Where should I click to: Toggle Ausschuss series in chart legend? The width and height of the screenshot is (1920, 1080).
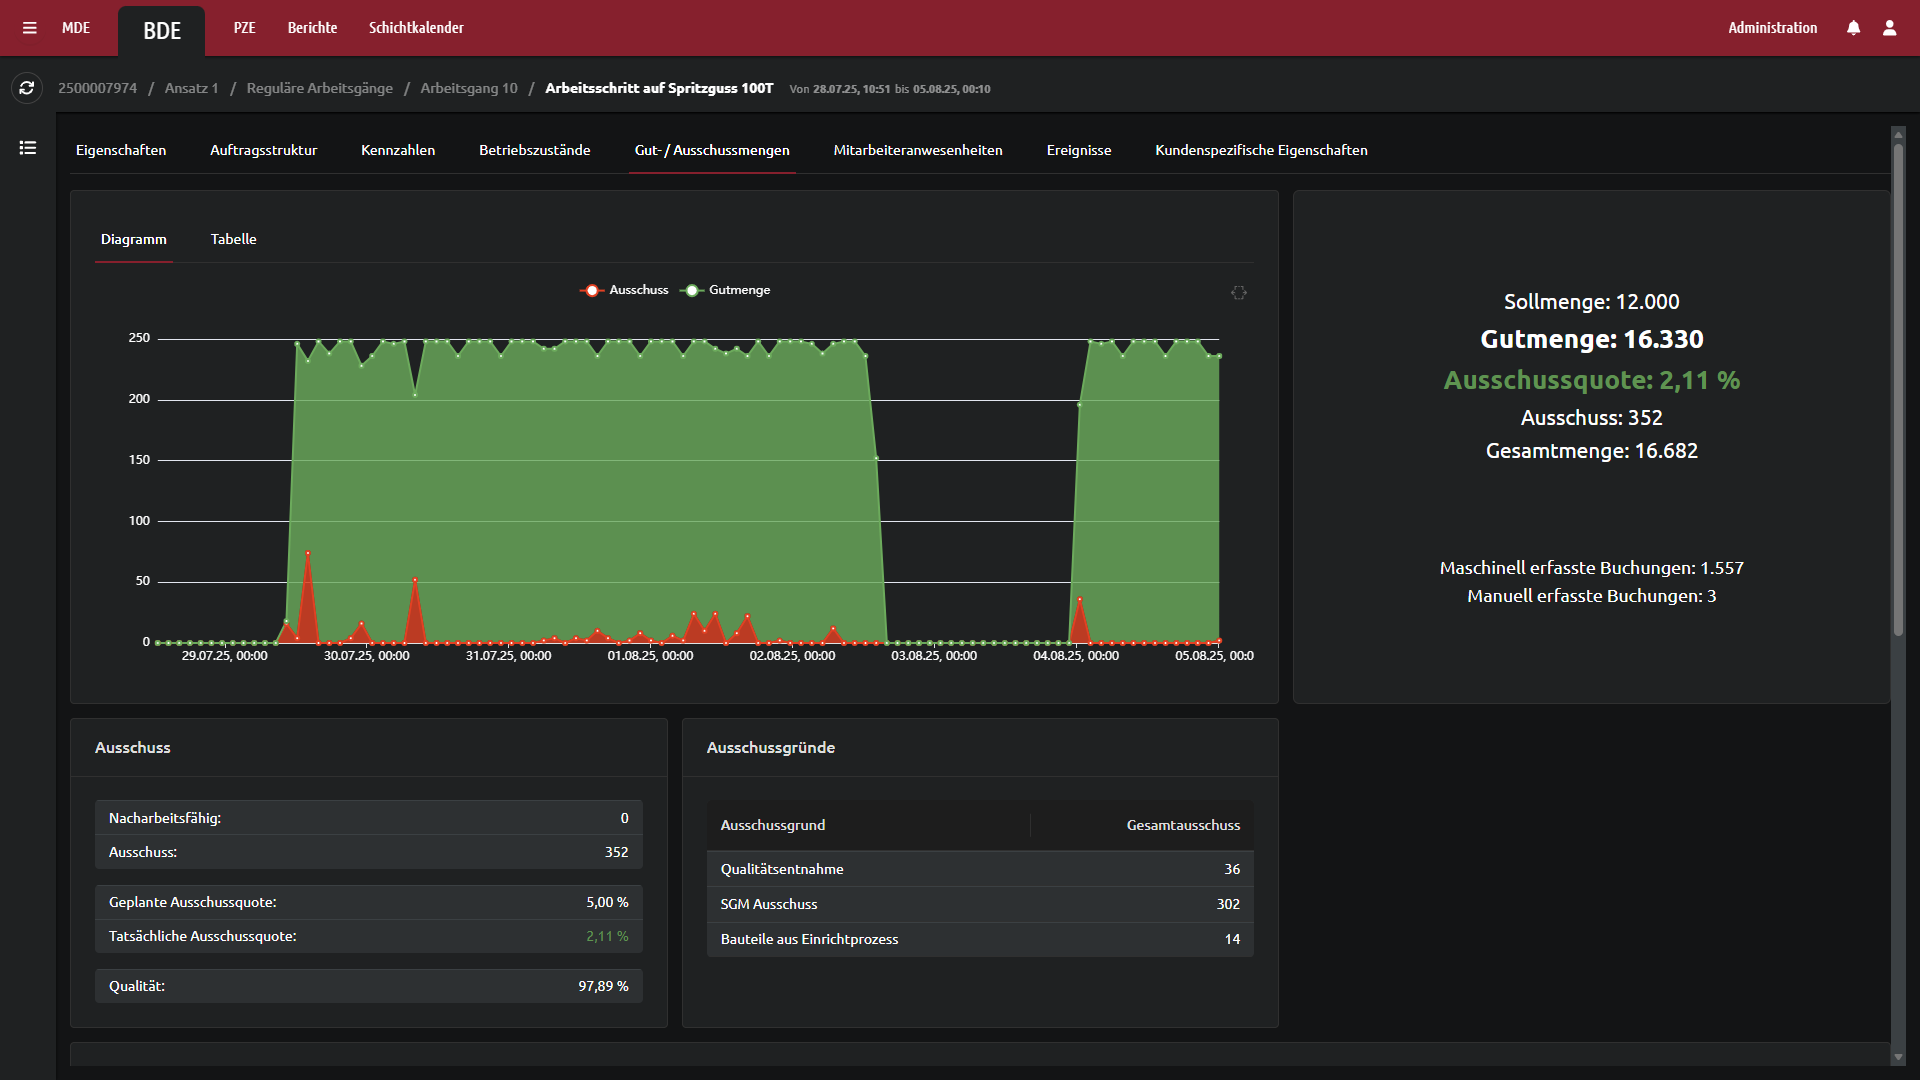pos(624,290)
